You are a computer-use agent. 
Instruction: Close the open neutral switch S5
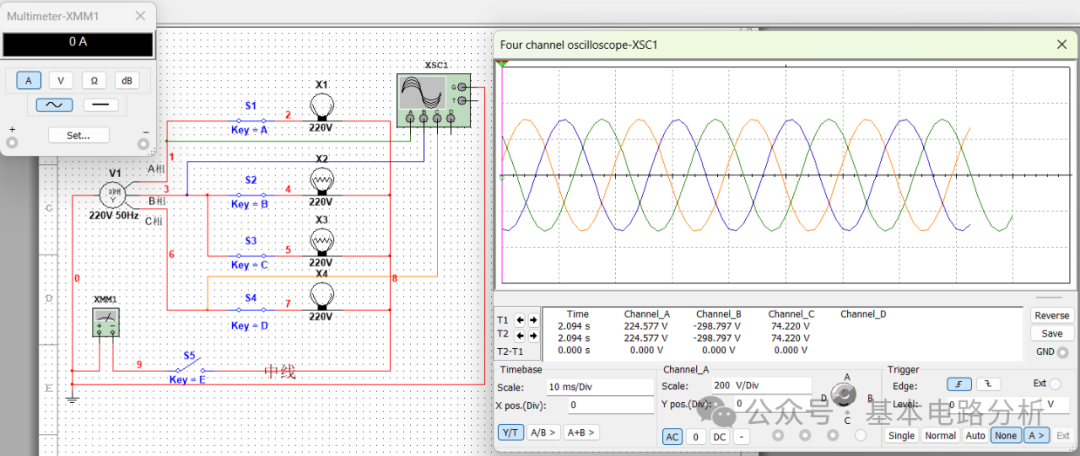click(x=189, y=366)
